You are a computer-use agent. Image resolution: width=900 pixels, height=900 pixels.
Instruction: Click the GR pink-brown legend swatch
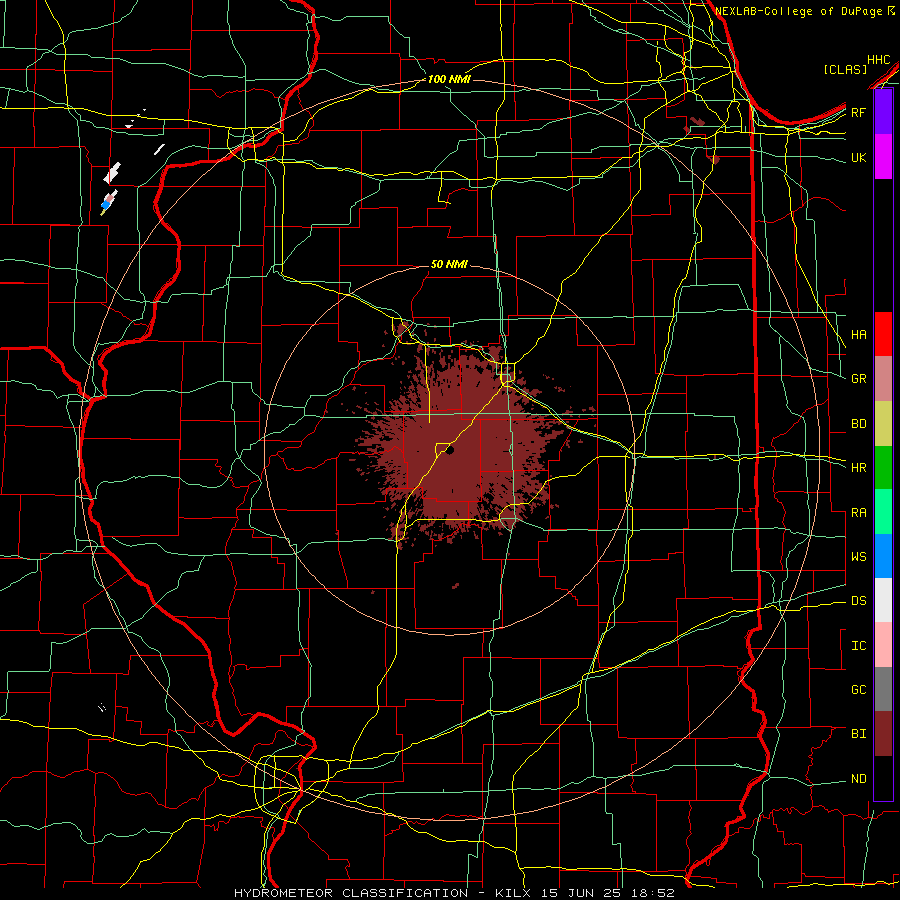pos(883,379)
